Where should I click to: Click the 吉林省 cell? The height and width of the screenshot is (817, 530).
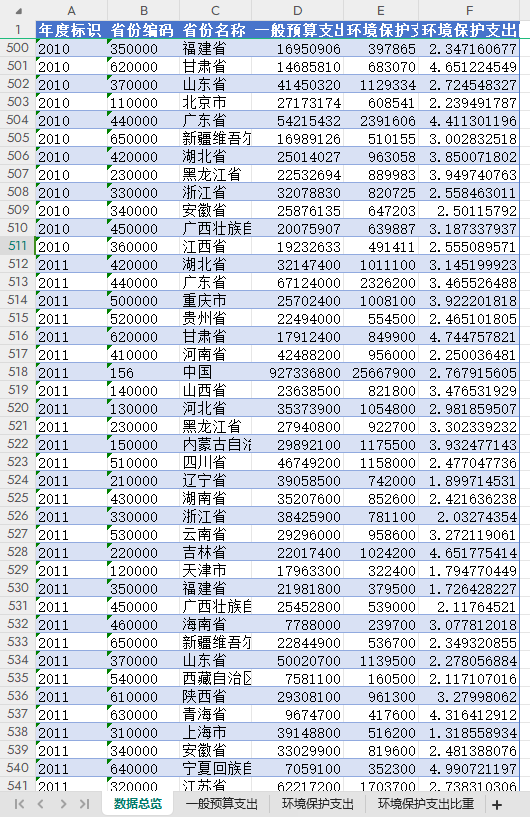pyautogui.click(x=215, y=552)
